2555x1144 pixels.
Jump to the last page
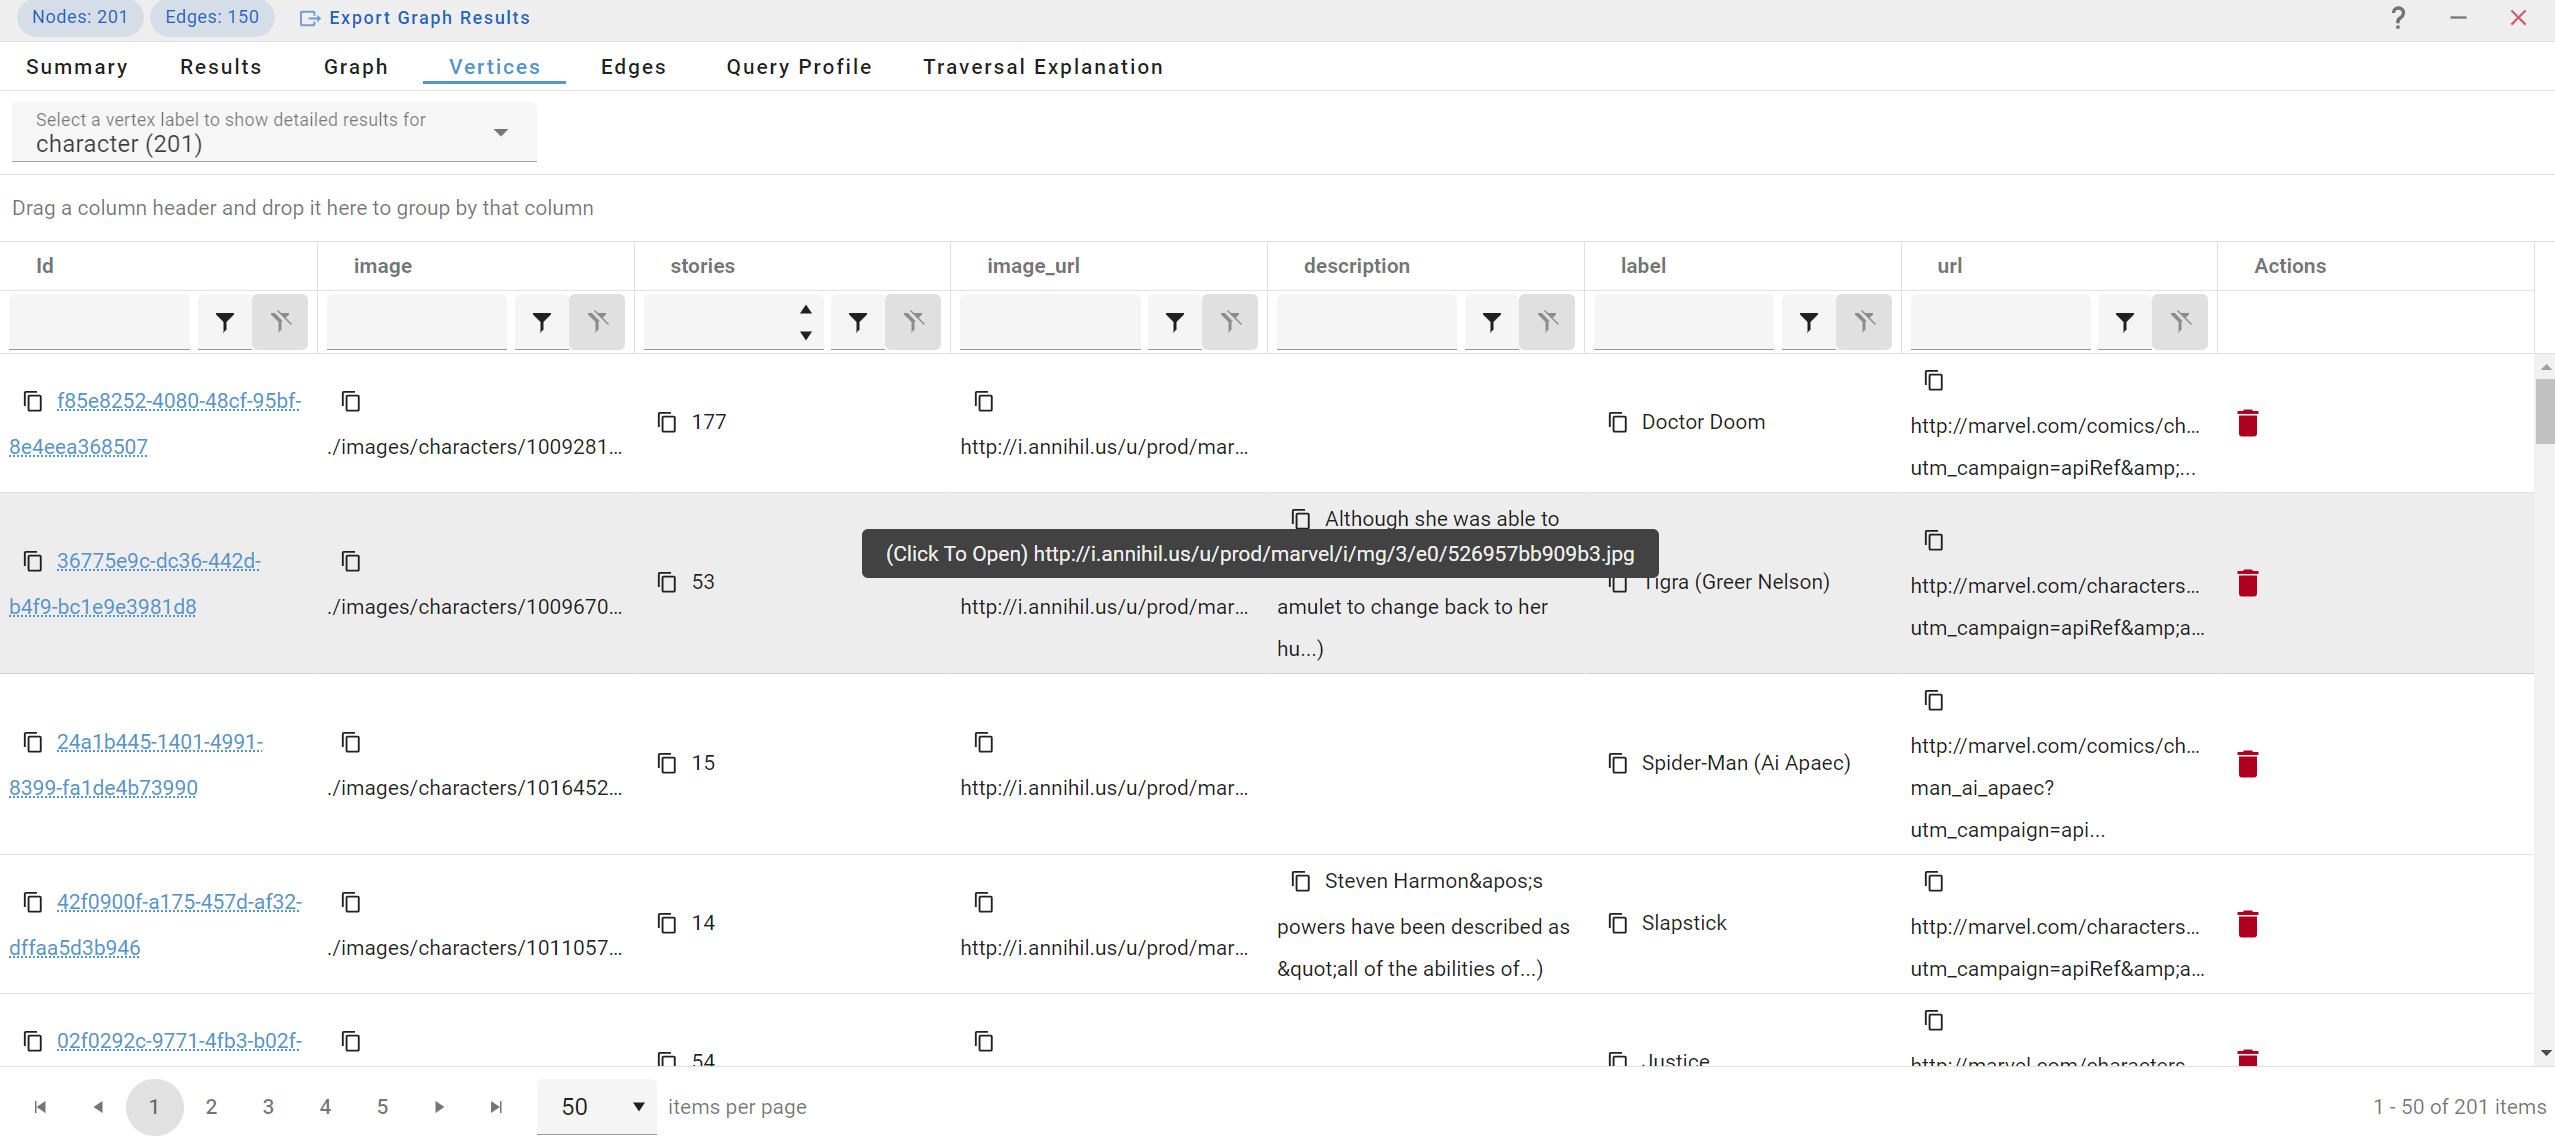click(496, 1107)
